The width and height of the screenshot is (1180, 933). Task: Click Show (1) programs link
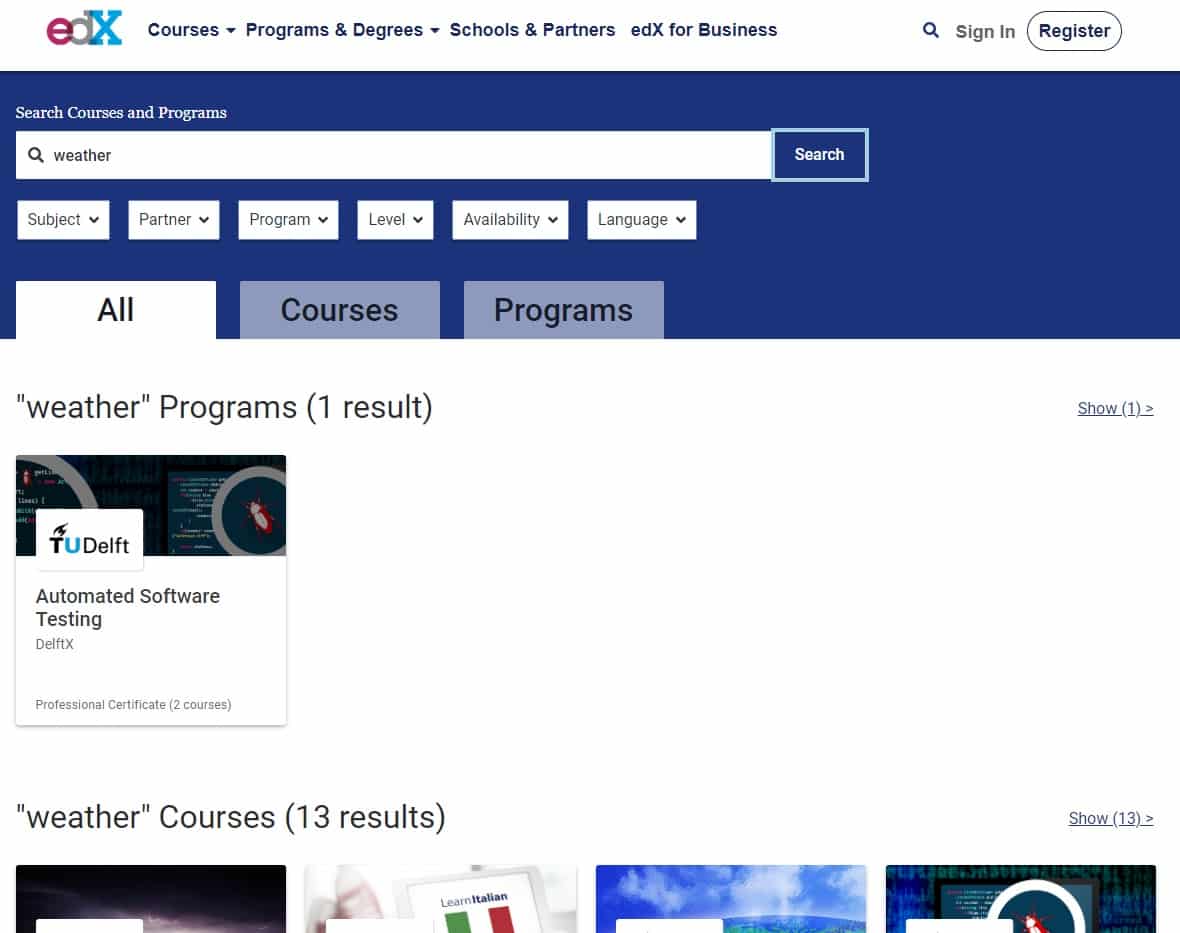pos(1115,409)
